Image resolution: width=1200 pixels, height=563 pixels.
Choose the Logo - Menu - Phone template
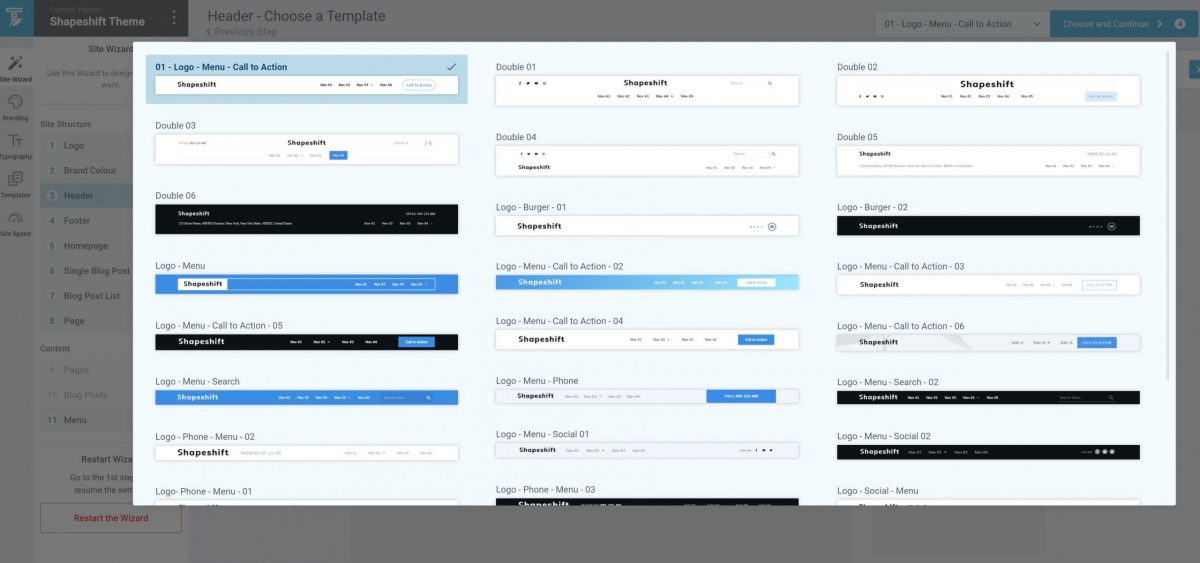(647, 396)
